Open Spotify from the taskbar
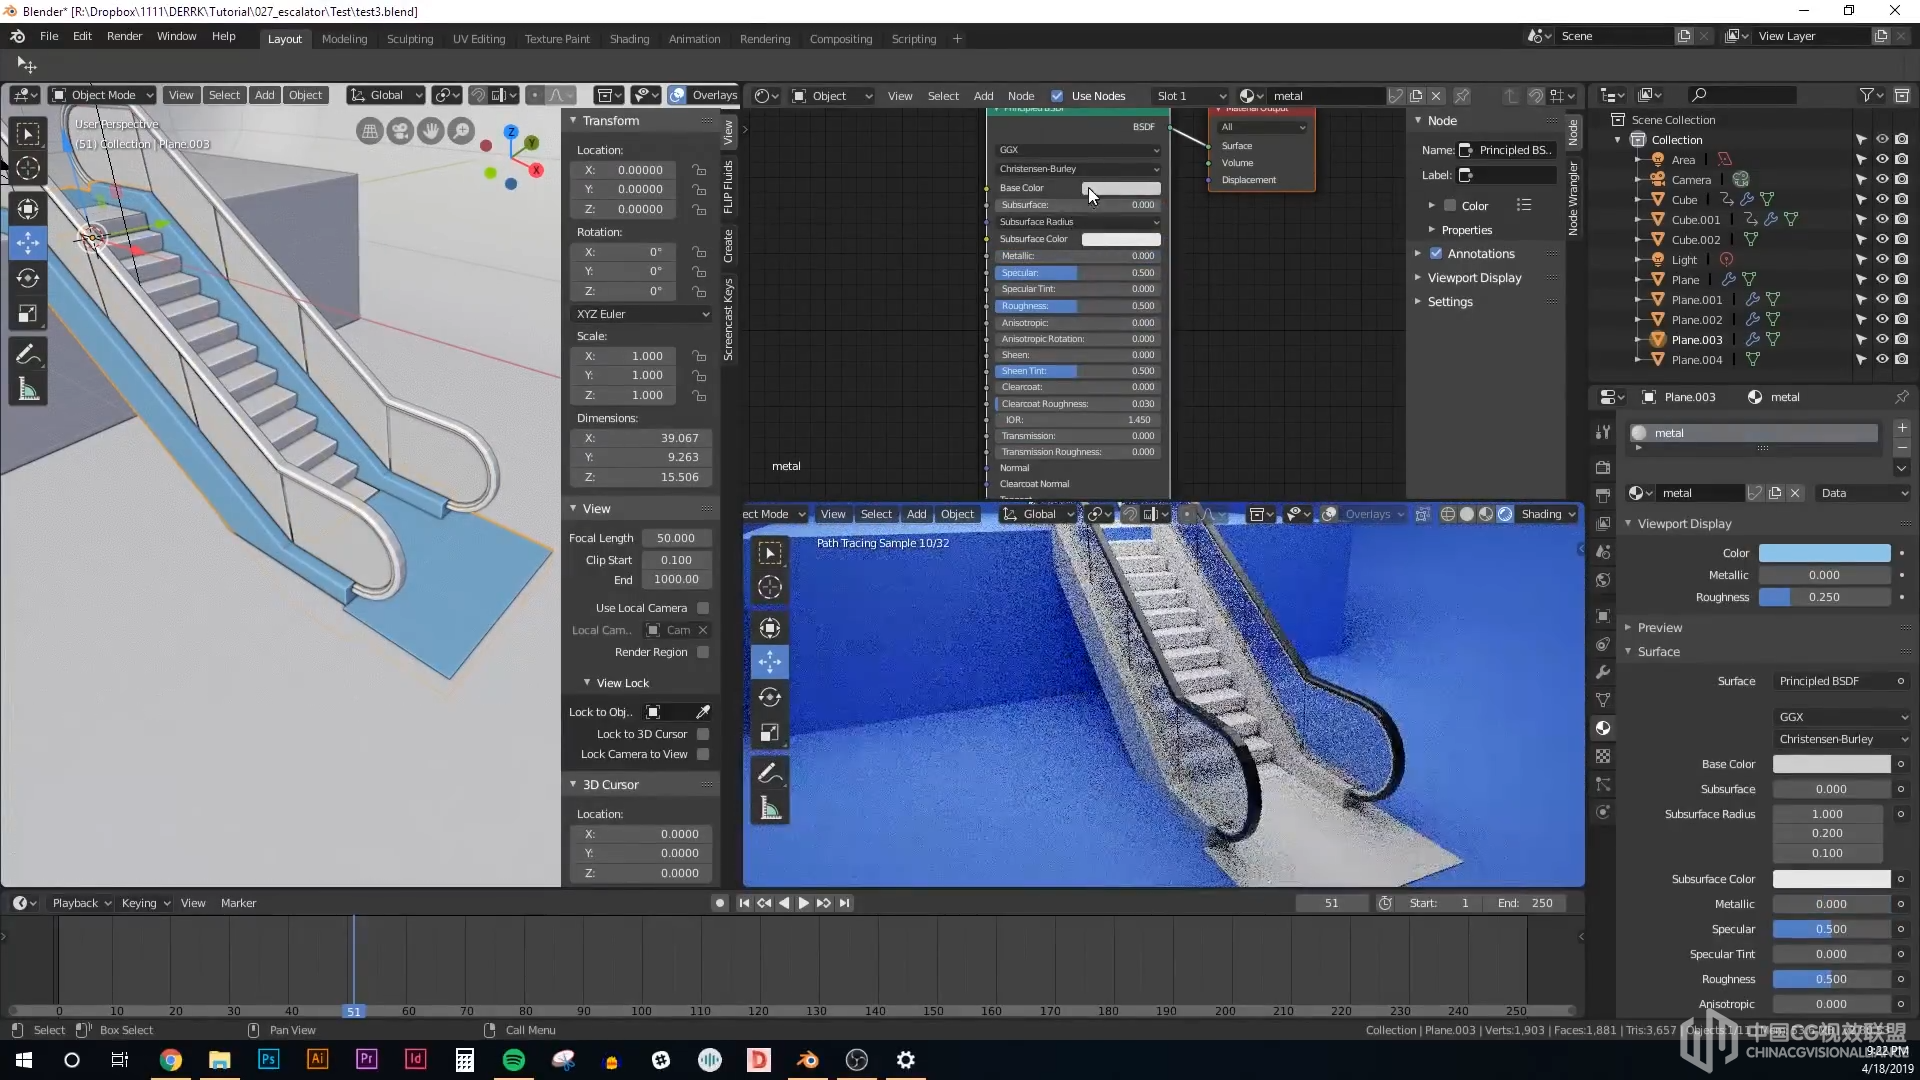The image size is (1920, 1080). (514, 1060)
